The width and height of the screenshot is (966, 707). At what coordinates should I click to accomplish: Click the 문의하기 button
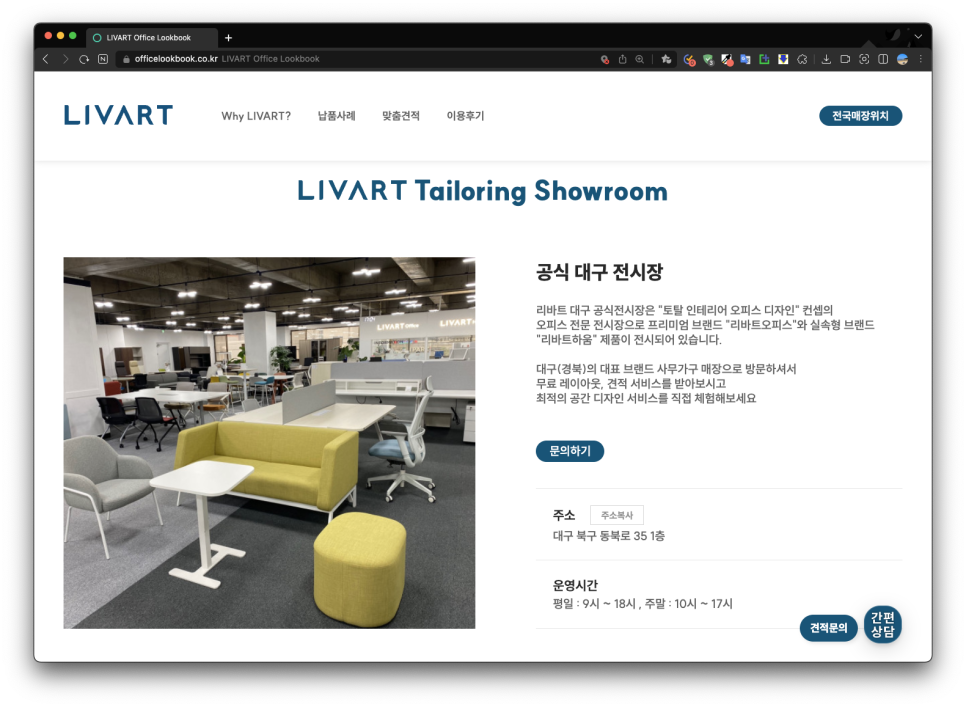(570, 451)
